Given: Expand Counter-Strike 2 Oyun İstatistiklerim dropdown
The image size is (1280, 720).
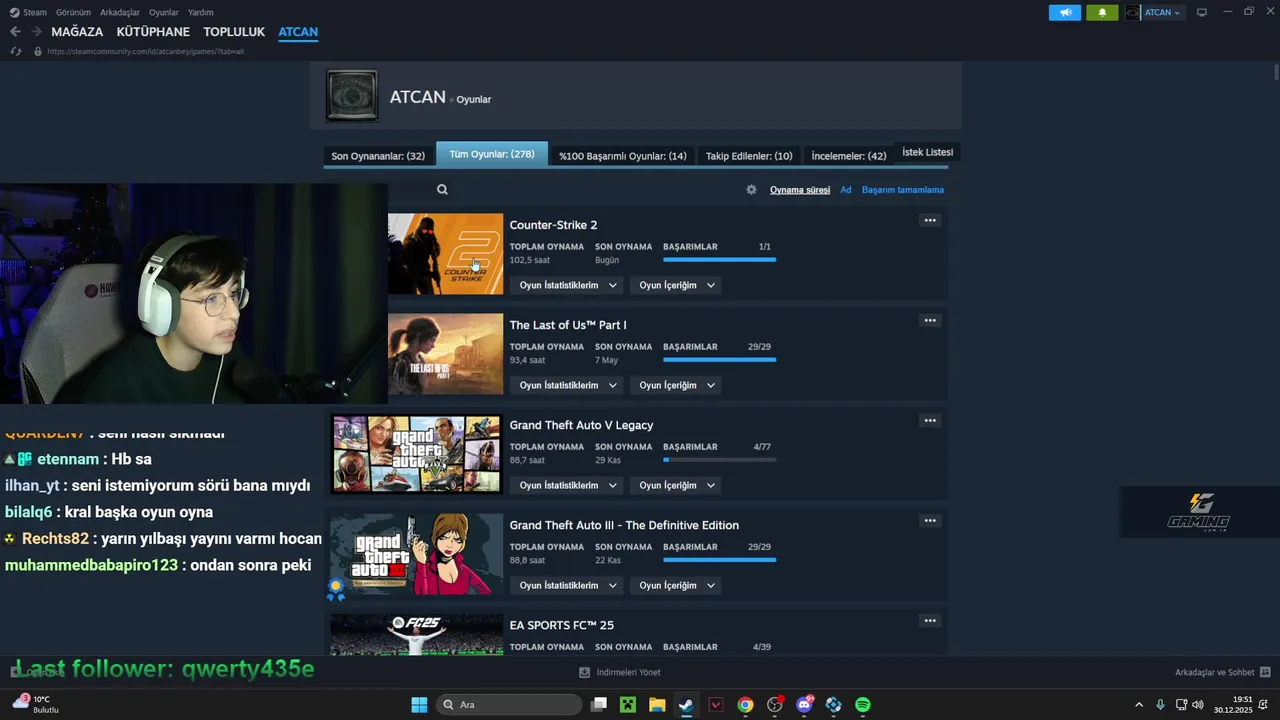Looking at the screenshot, I should (x=567, y=285).
